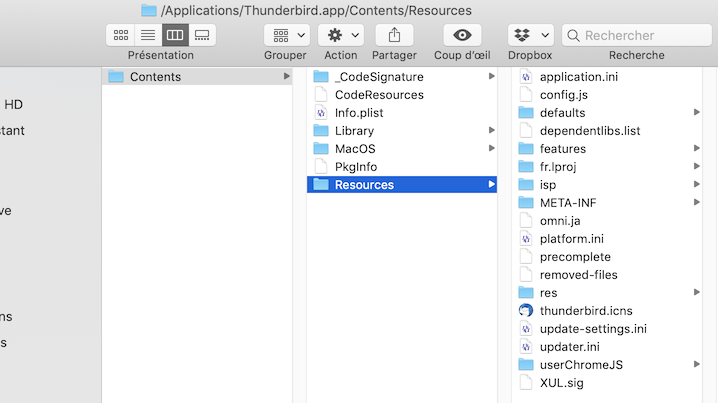Open the Grouper dropdown

coord(287,35)
